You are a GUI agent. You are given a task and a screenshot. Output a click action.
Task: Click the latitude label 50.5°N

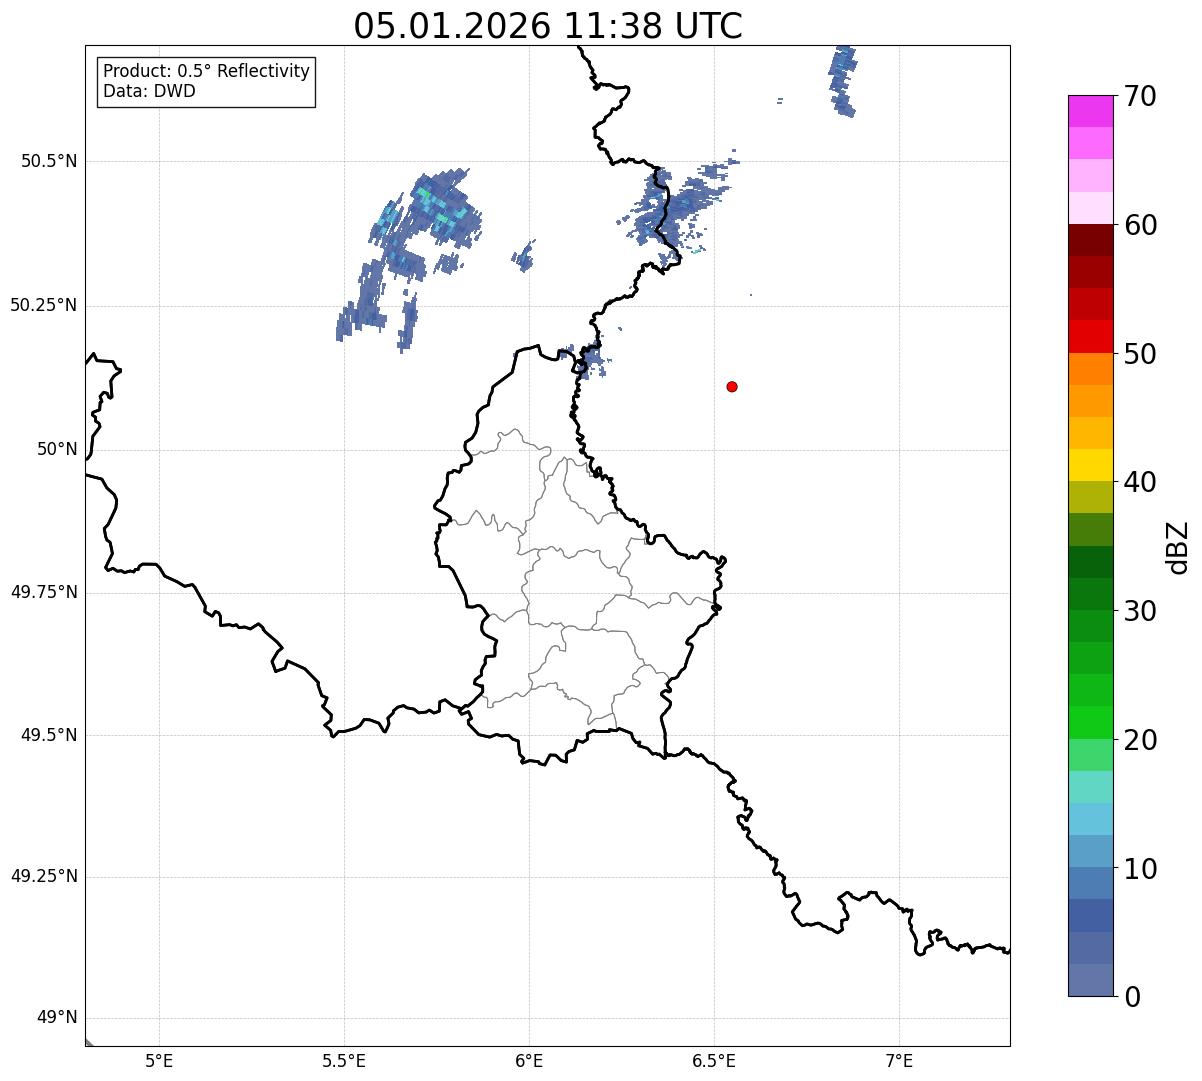pos(49,162)
